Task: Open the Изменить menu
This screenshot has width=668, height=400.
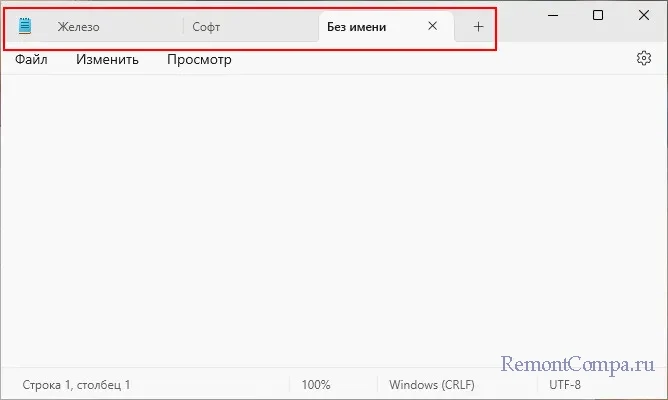Action: click(x=107, y=59)
